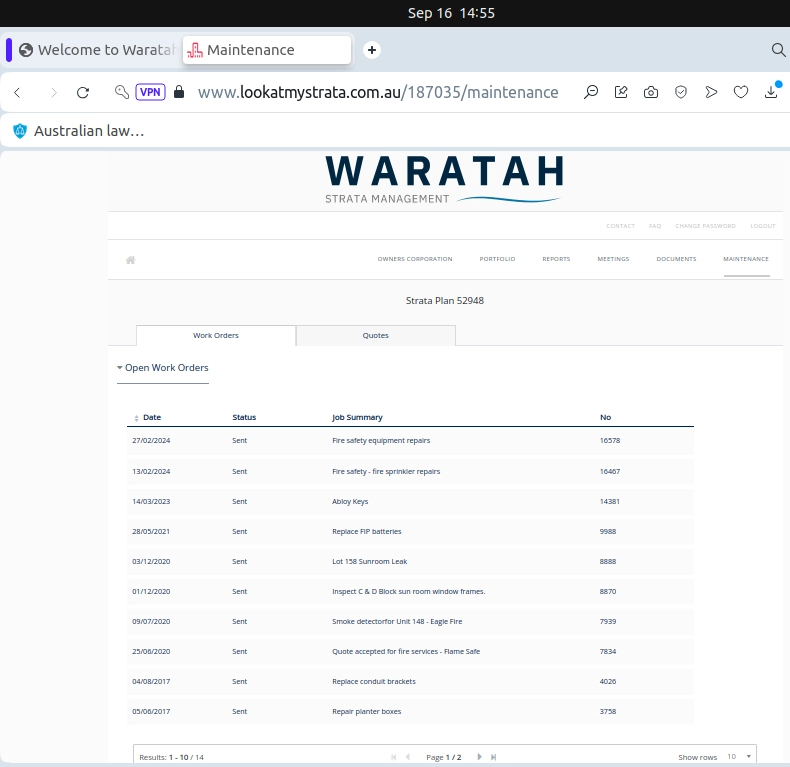This screenshot has width=790, height=767.
Task: Open the Meetings menu
Action: click(613, 259)
